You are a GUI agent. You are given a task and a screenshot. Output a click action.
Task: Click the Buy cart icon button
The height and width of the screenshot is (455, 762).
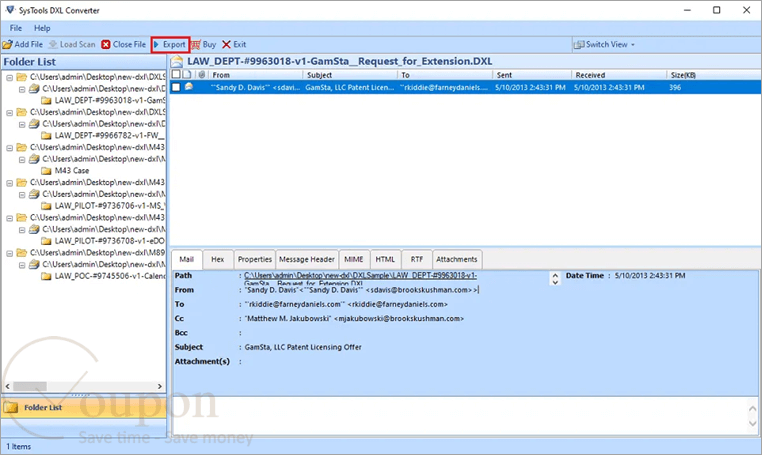[x=196, y=45]
